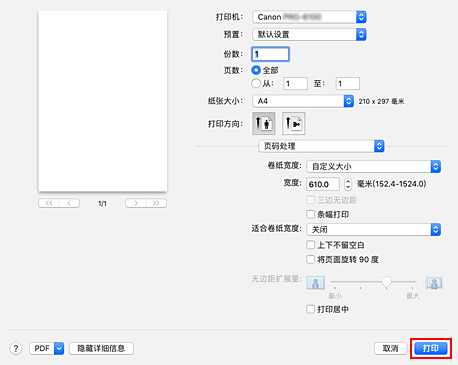This screenshot has height=365, width=458.
Task: Click the 210 x 297 毫米 text
Action: (381, 101)
